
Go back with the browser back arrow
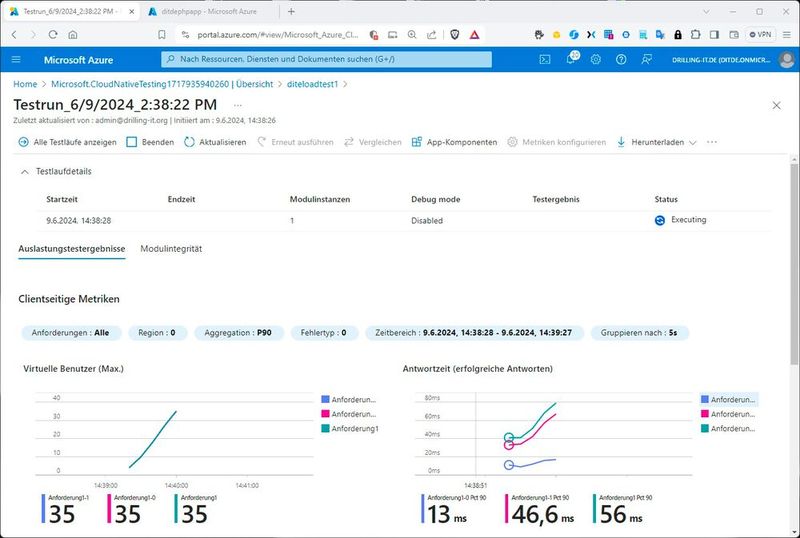[14, 35]
